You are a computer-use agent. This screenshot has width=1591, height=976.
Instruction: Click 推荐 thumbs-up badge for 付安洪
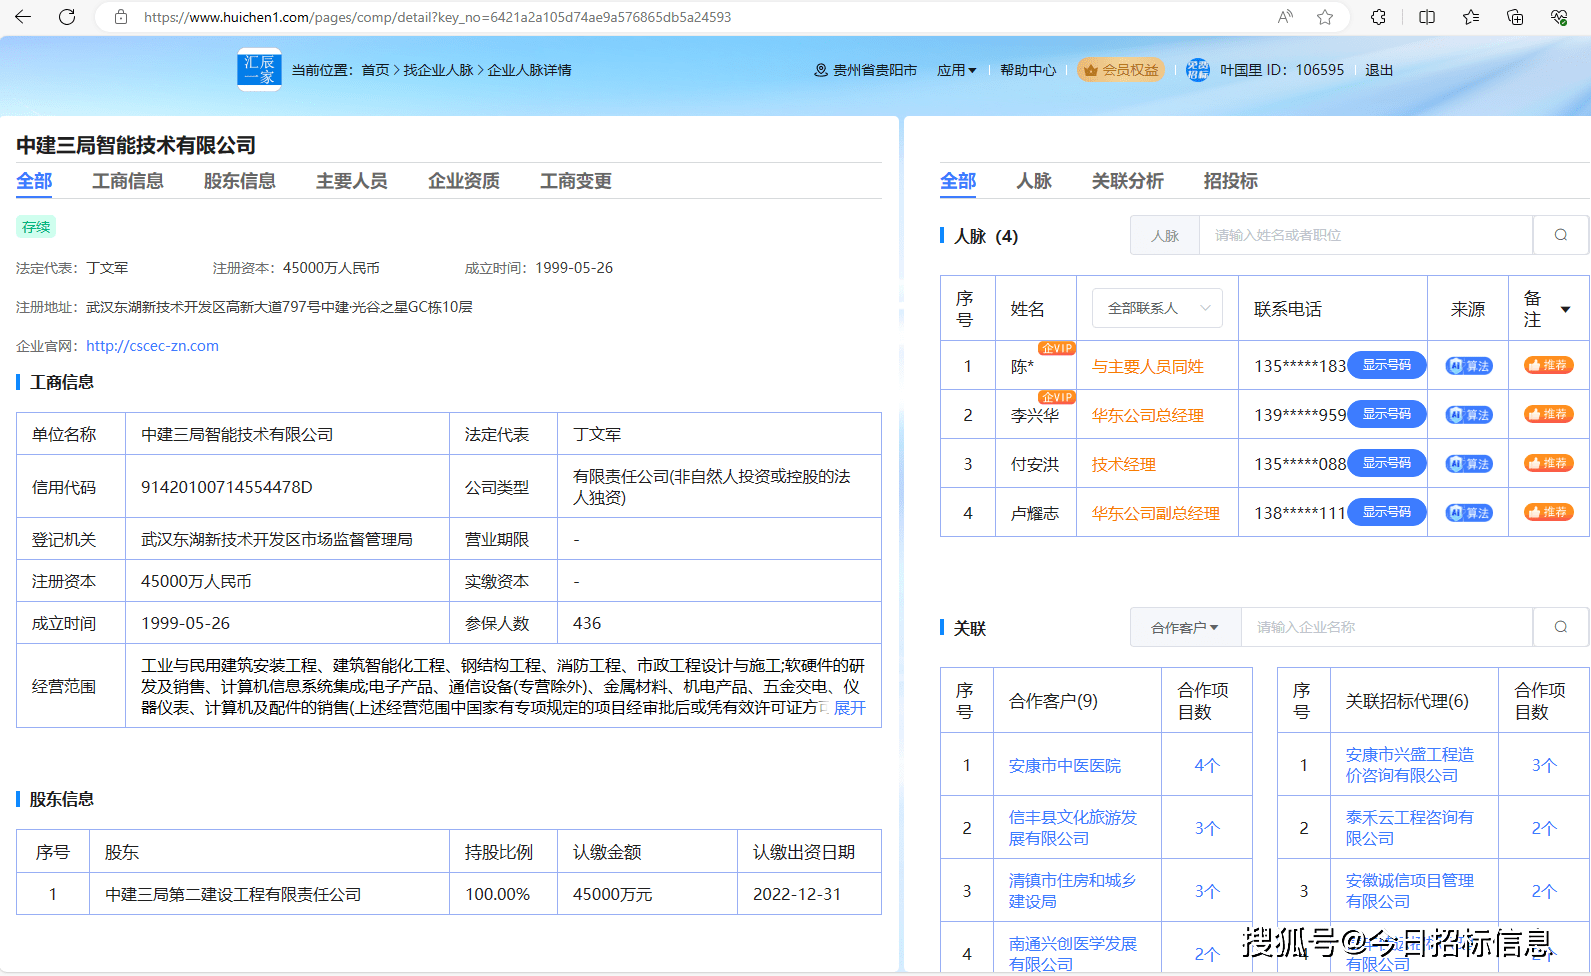pos(1548,463)
